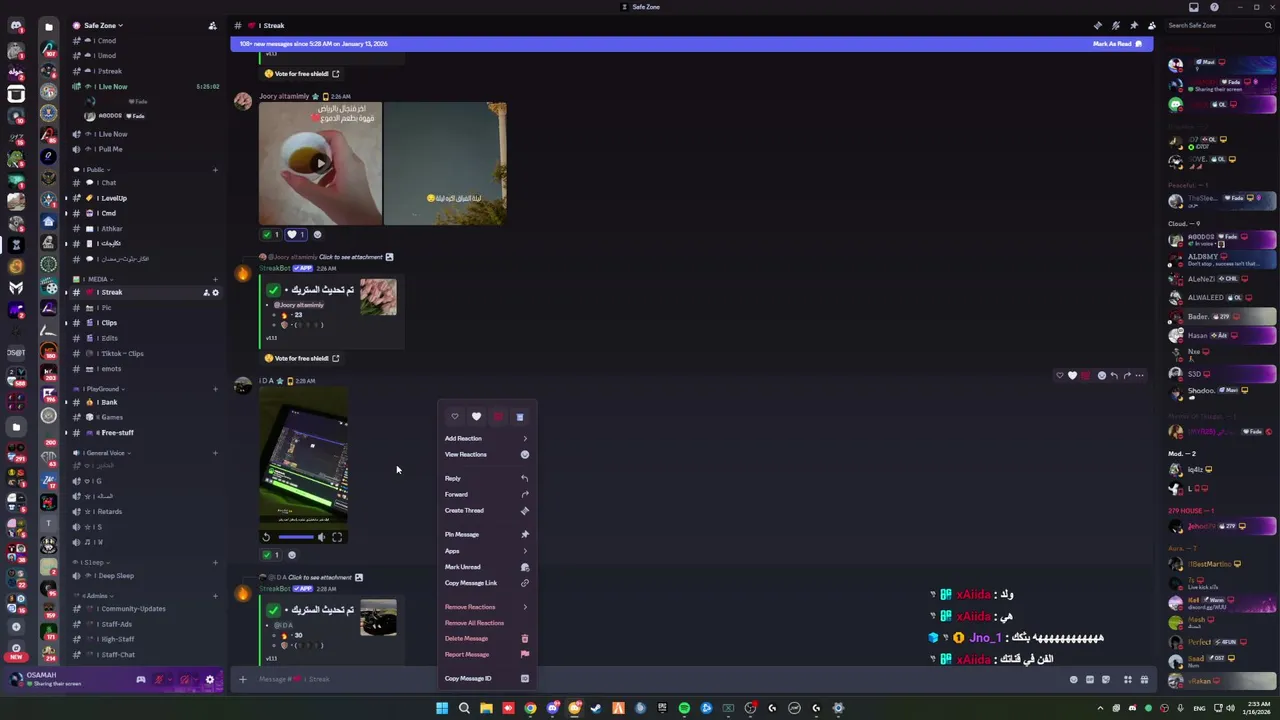Open the game controller activity icon in user panel
This screenshot has width=1280, height=720.
tap(141, 680)
